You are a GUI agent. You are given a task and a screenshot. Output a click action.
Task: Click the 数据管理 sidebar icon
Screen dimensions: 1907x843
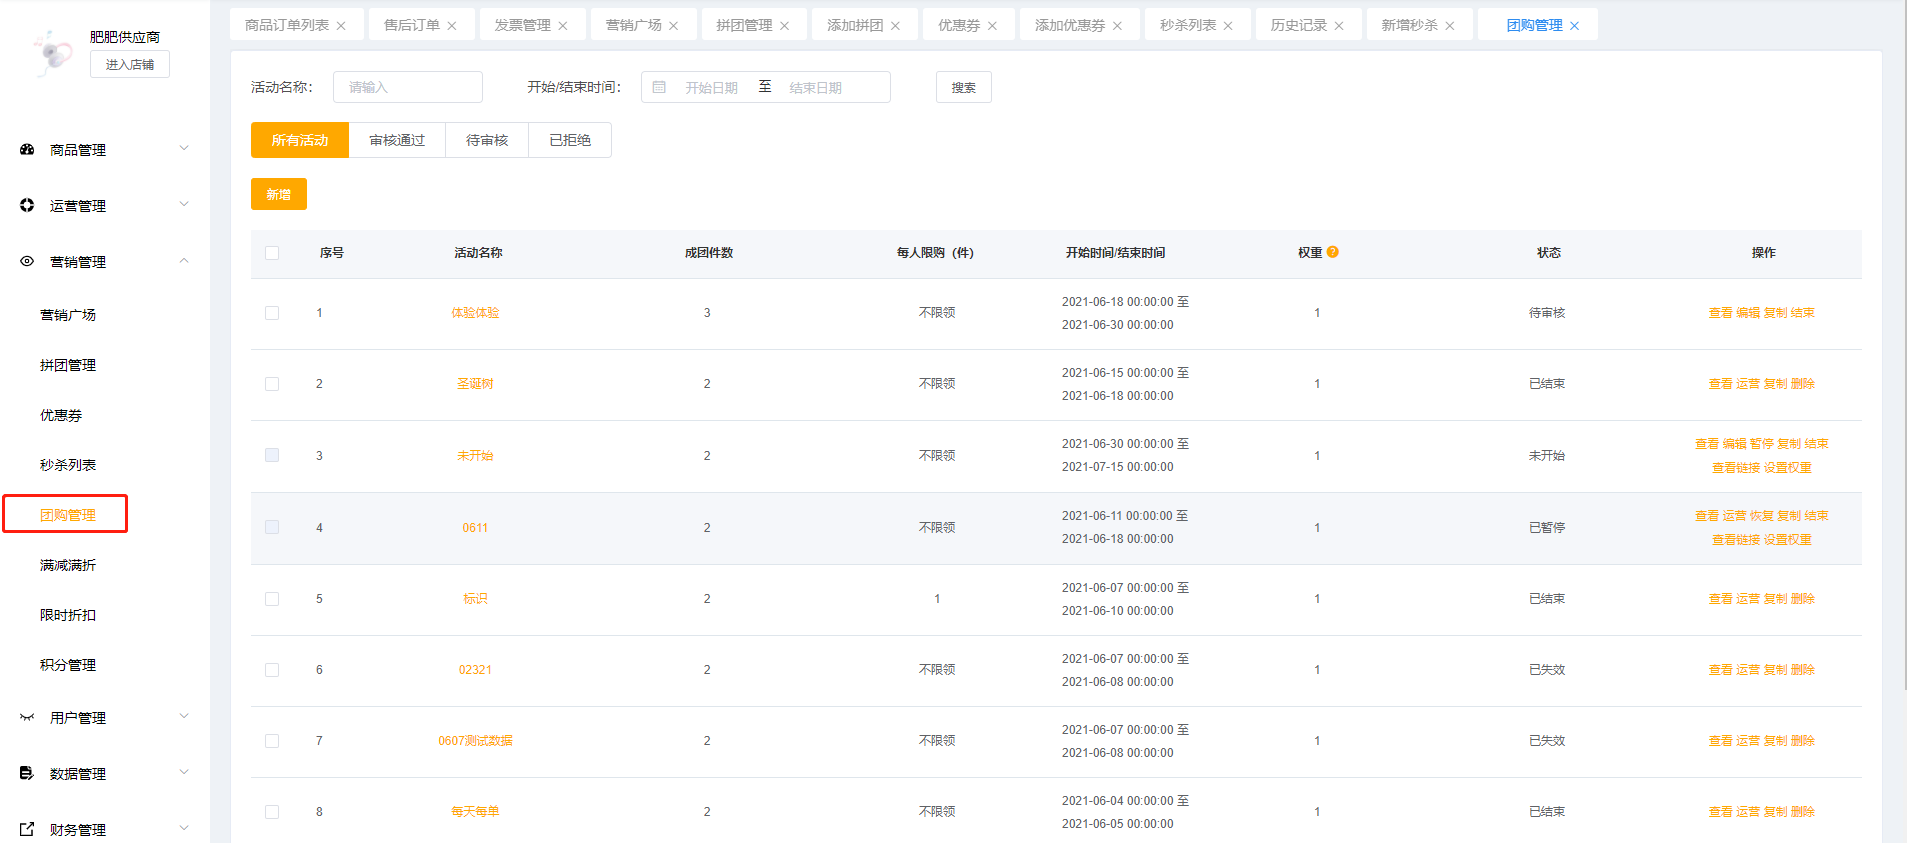(x=27, y=773)
